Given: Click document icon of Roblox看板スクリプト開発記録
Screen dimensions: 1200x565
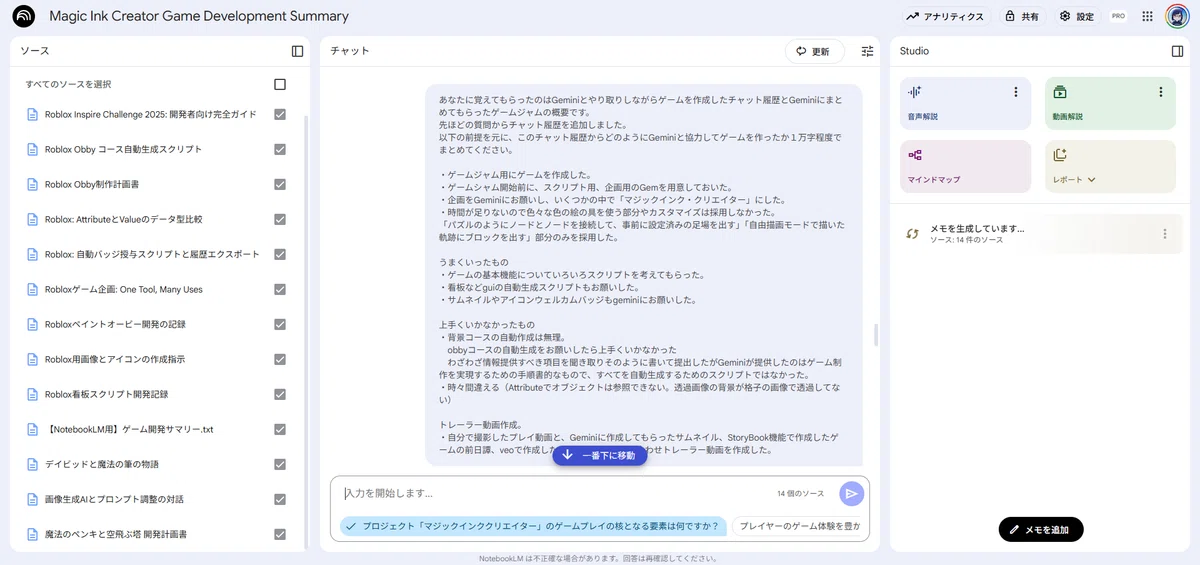Looking at the screenshot, I should click(x=32, y=394).
